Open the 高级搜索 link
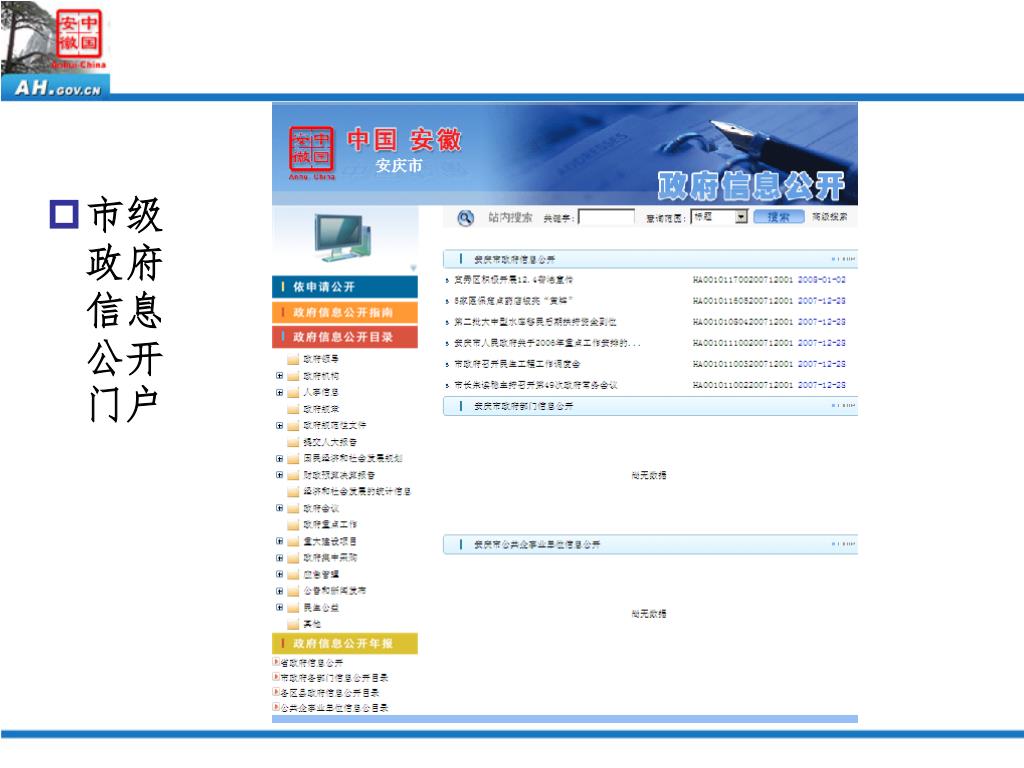The width and height of the screenshot is (1024, 768). (x=829, y=217)
